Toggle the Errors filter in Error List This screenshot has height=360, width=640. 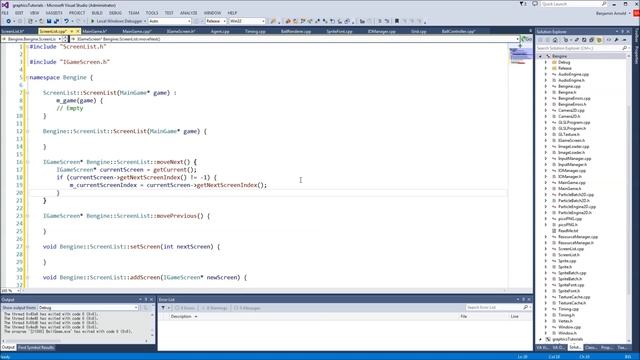pos(185,308)
